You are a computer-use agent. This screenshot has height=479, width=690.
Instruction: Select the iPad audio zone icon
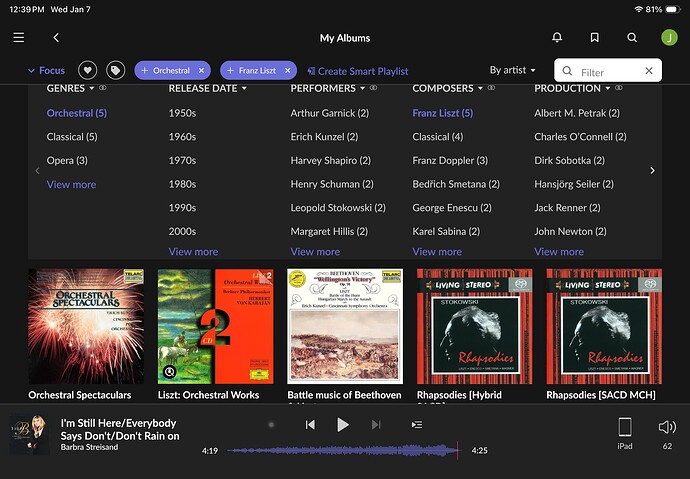pyautogui.click(x=625, y=427)
